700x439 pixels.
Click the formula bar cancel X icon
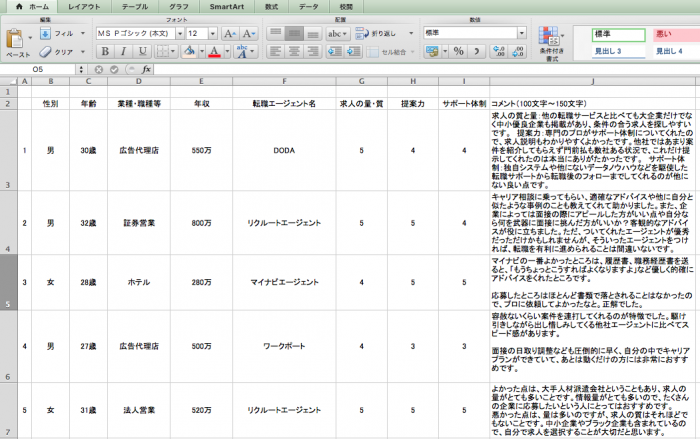(x=99, y=69)
